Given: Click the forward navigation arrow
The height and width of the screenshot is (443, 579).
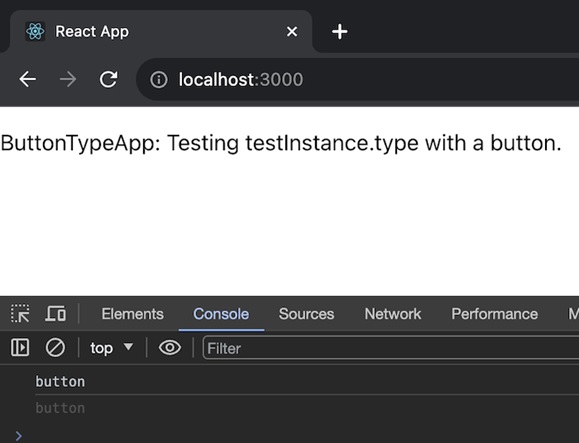Looking at the screenshot, I should click(68, 79).
